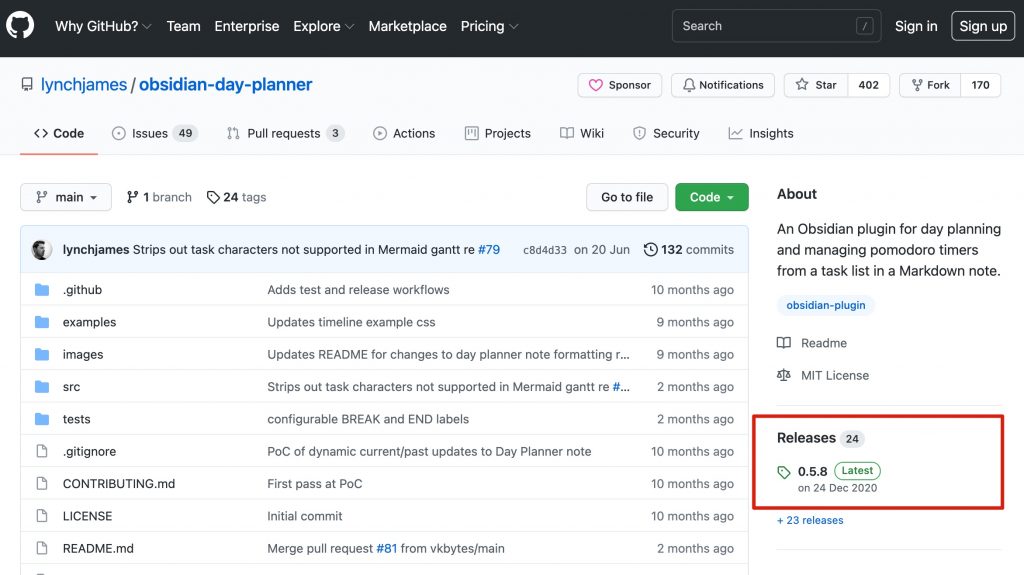Open the forks count 170
The width and height of the screenshot is (1024, 575).
[x=980, y=85]
